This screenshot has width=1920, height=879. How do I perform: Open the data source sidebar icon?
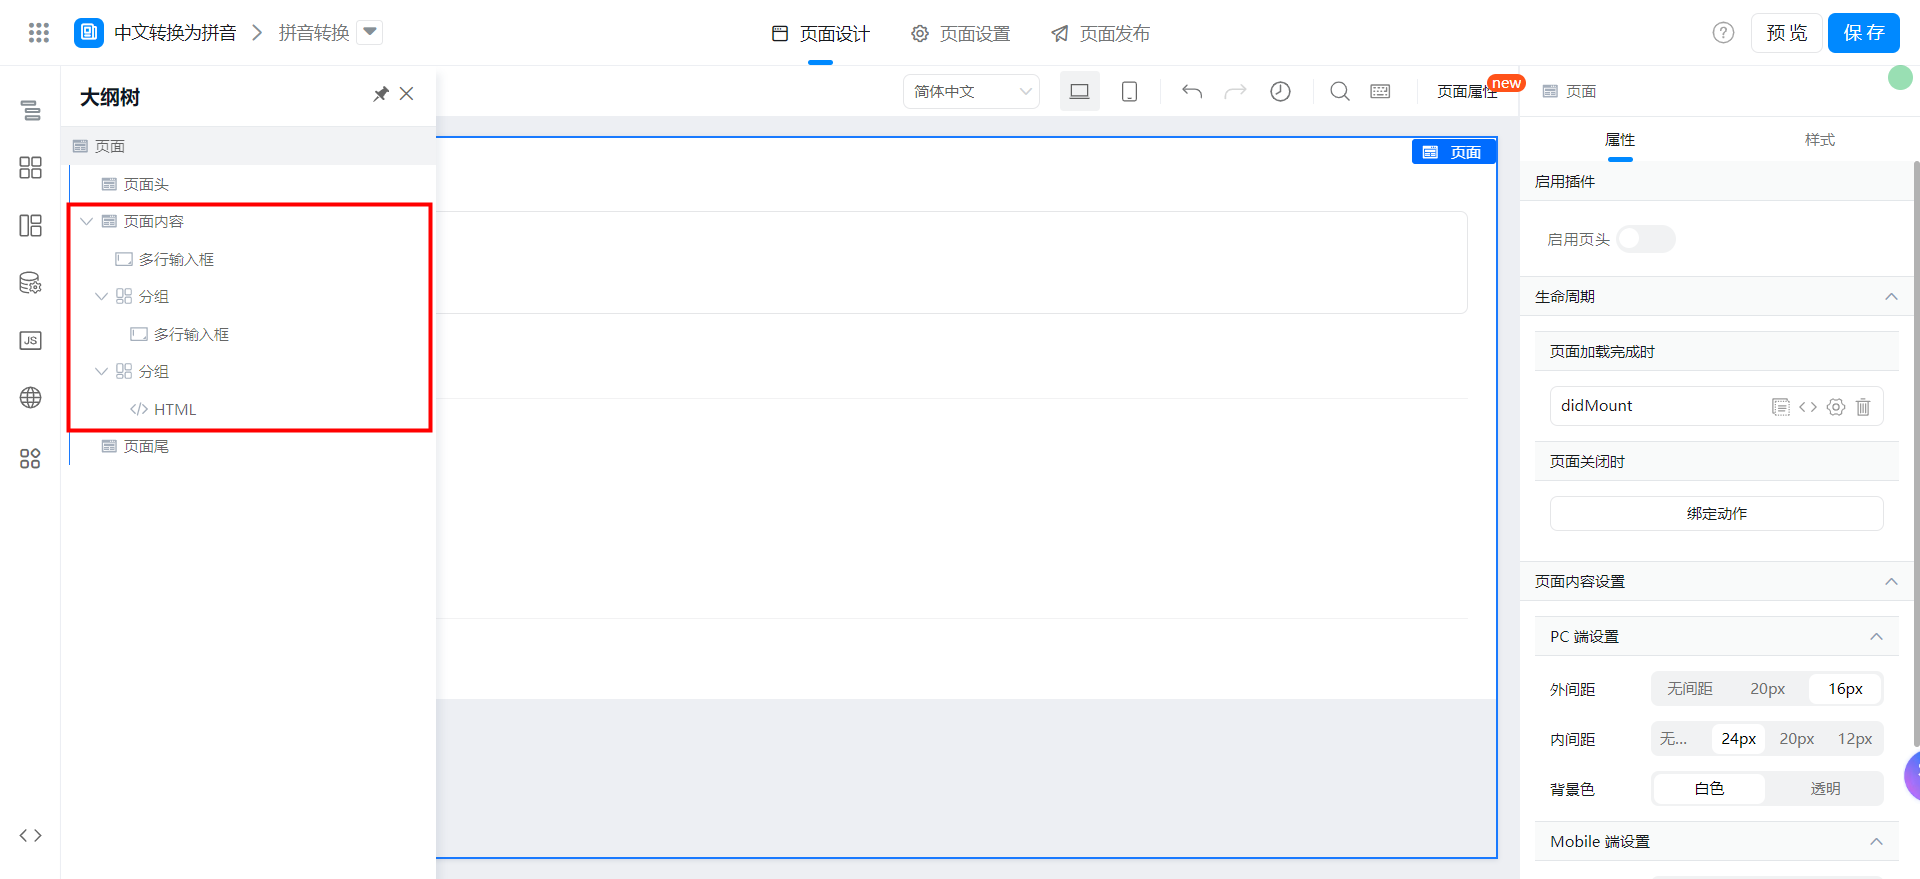tap(31, 283)
